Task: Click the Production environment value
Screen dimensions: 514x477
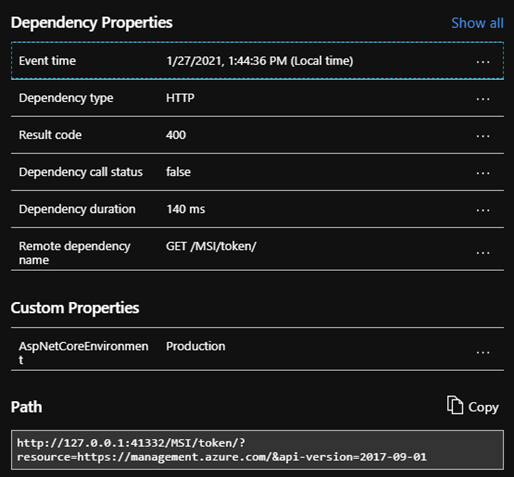Action: [x=196, y=346]
